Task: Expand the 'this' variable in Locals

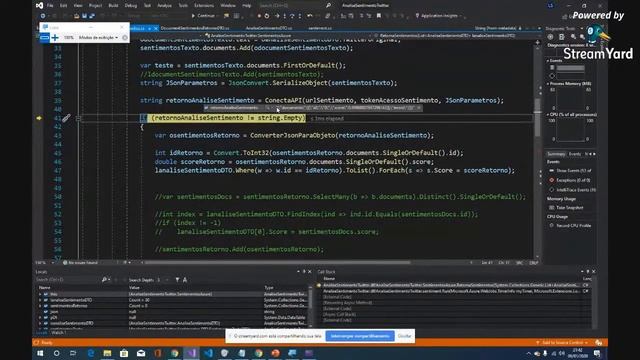Action: click(40, 294)
